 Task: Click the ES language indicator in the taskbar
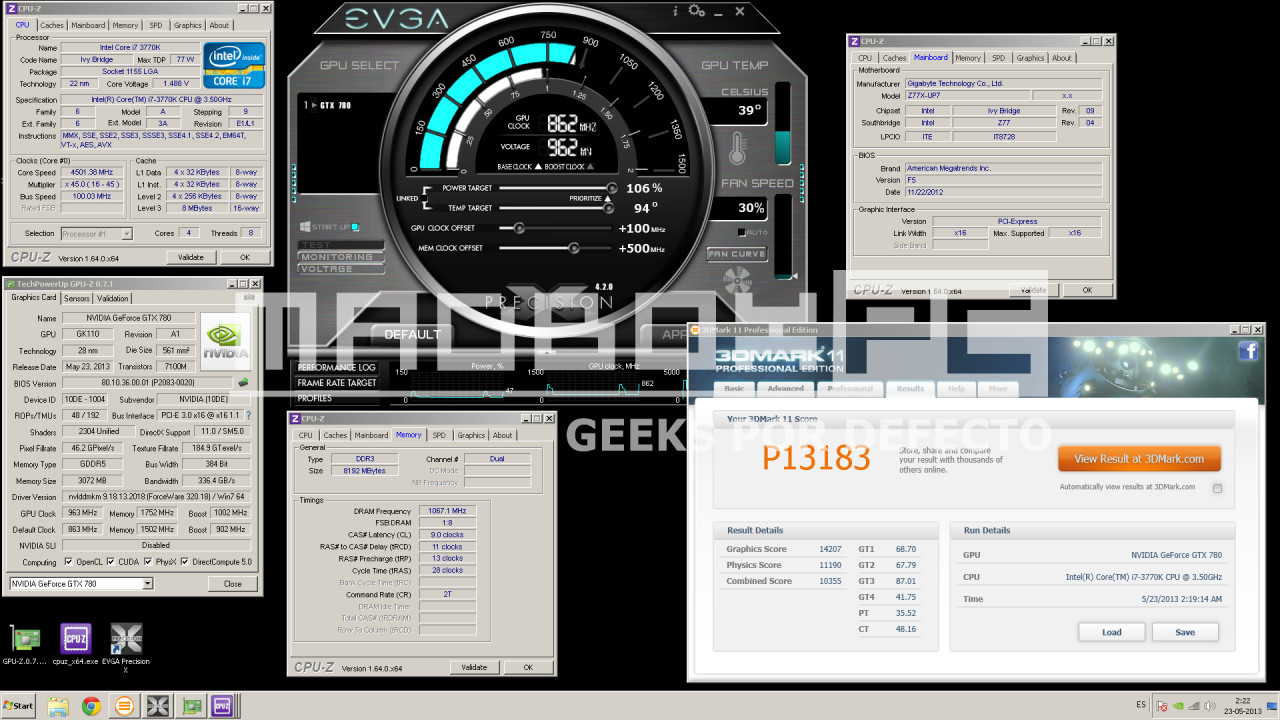click(1141, 705)
